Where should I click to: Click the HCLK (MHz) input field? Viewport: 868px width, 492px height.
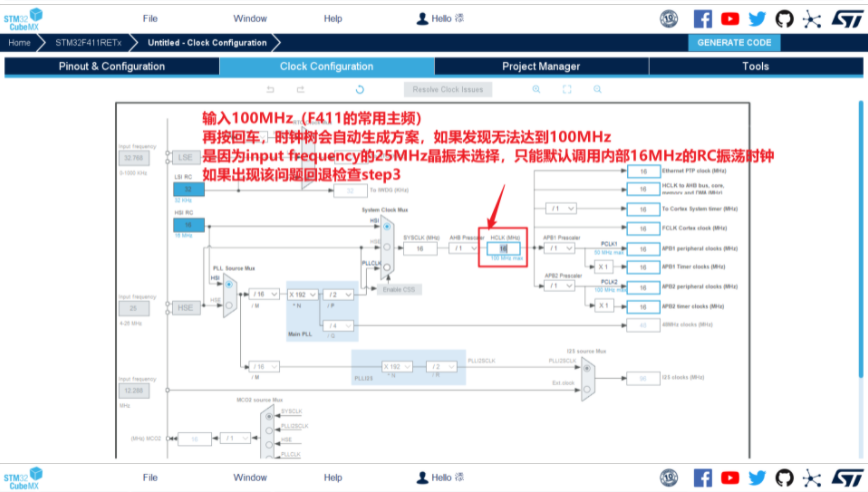coord(503,248)
